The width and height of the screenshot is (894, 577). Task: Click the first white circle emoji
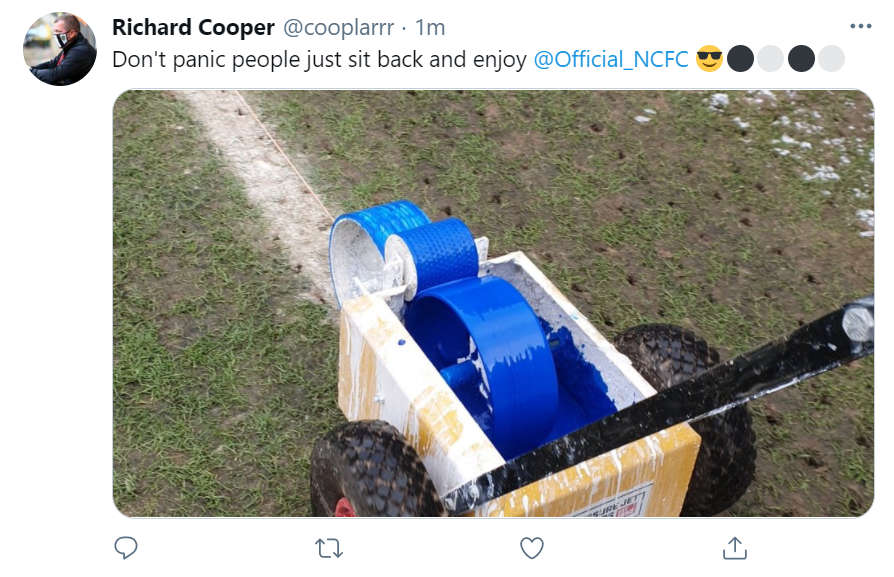[x=770, y=59]
